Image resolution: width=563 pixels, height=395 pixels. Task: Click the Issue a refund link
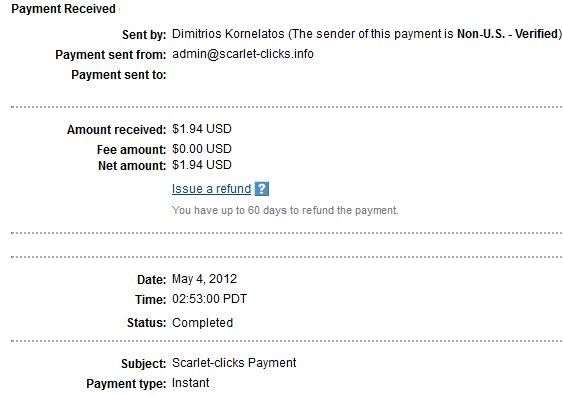pyautogui.click(x=211, y=189)
